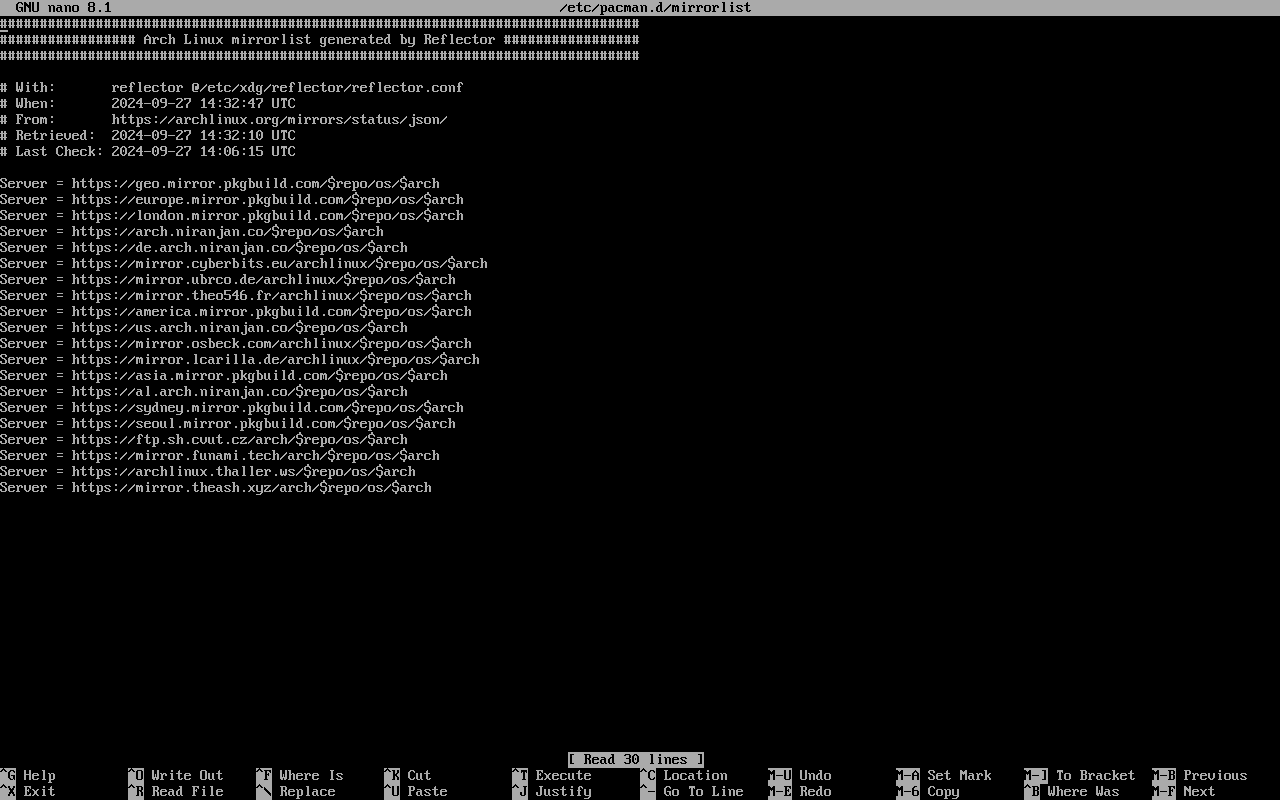Click the archlinux.org mirrors status URL
Viewport: 1280px width, 800px height.
(x=279, y=119)
